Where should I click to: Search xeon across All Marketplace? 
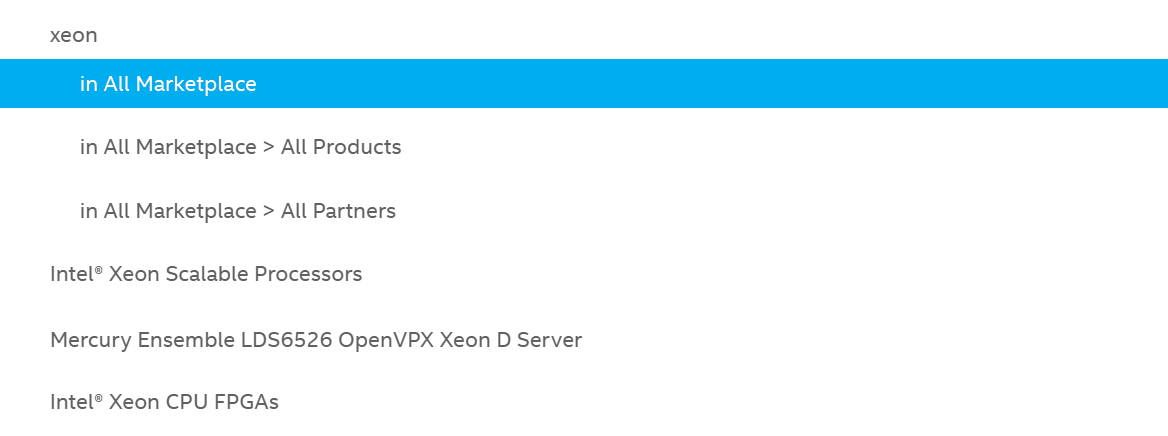pos(584,83)
